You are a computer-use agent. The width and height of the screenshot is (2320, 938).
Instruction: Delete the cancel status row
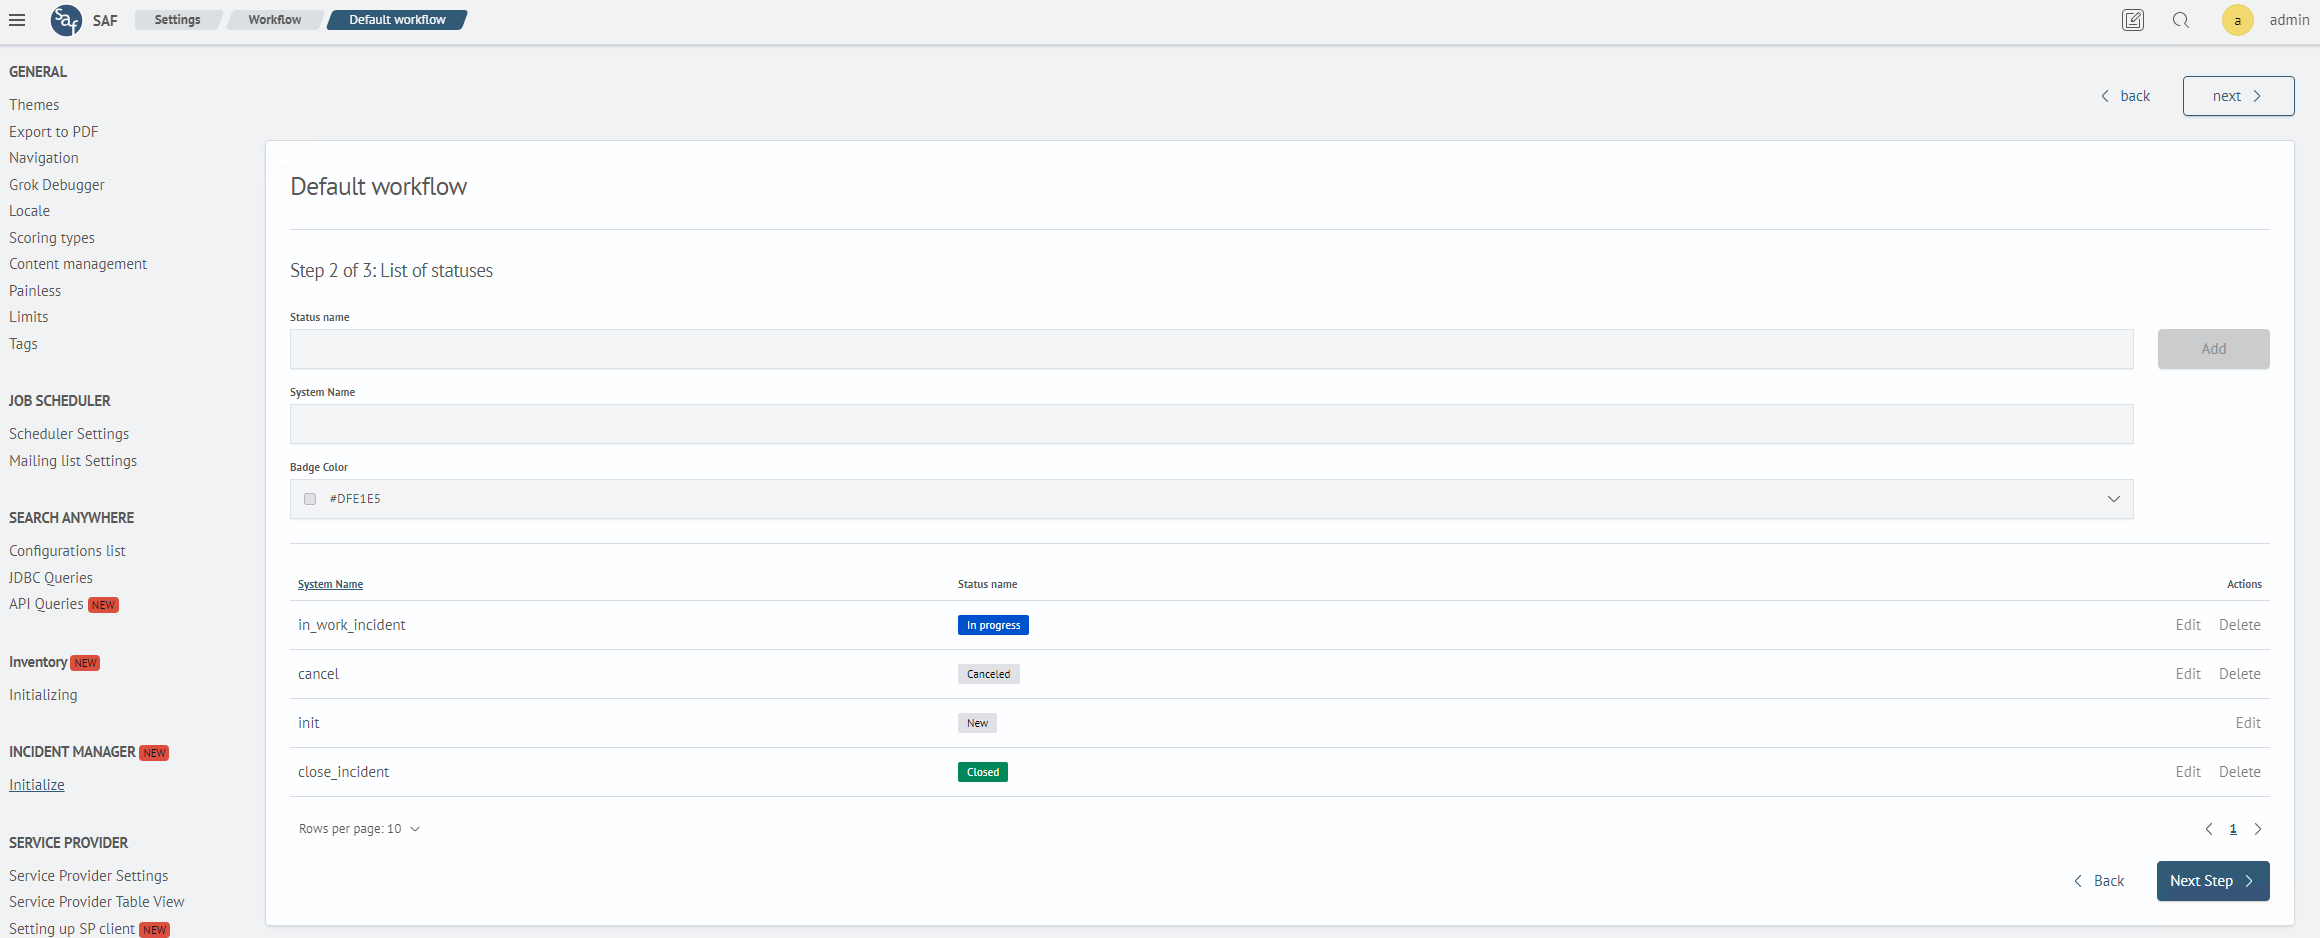2240,674
